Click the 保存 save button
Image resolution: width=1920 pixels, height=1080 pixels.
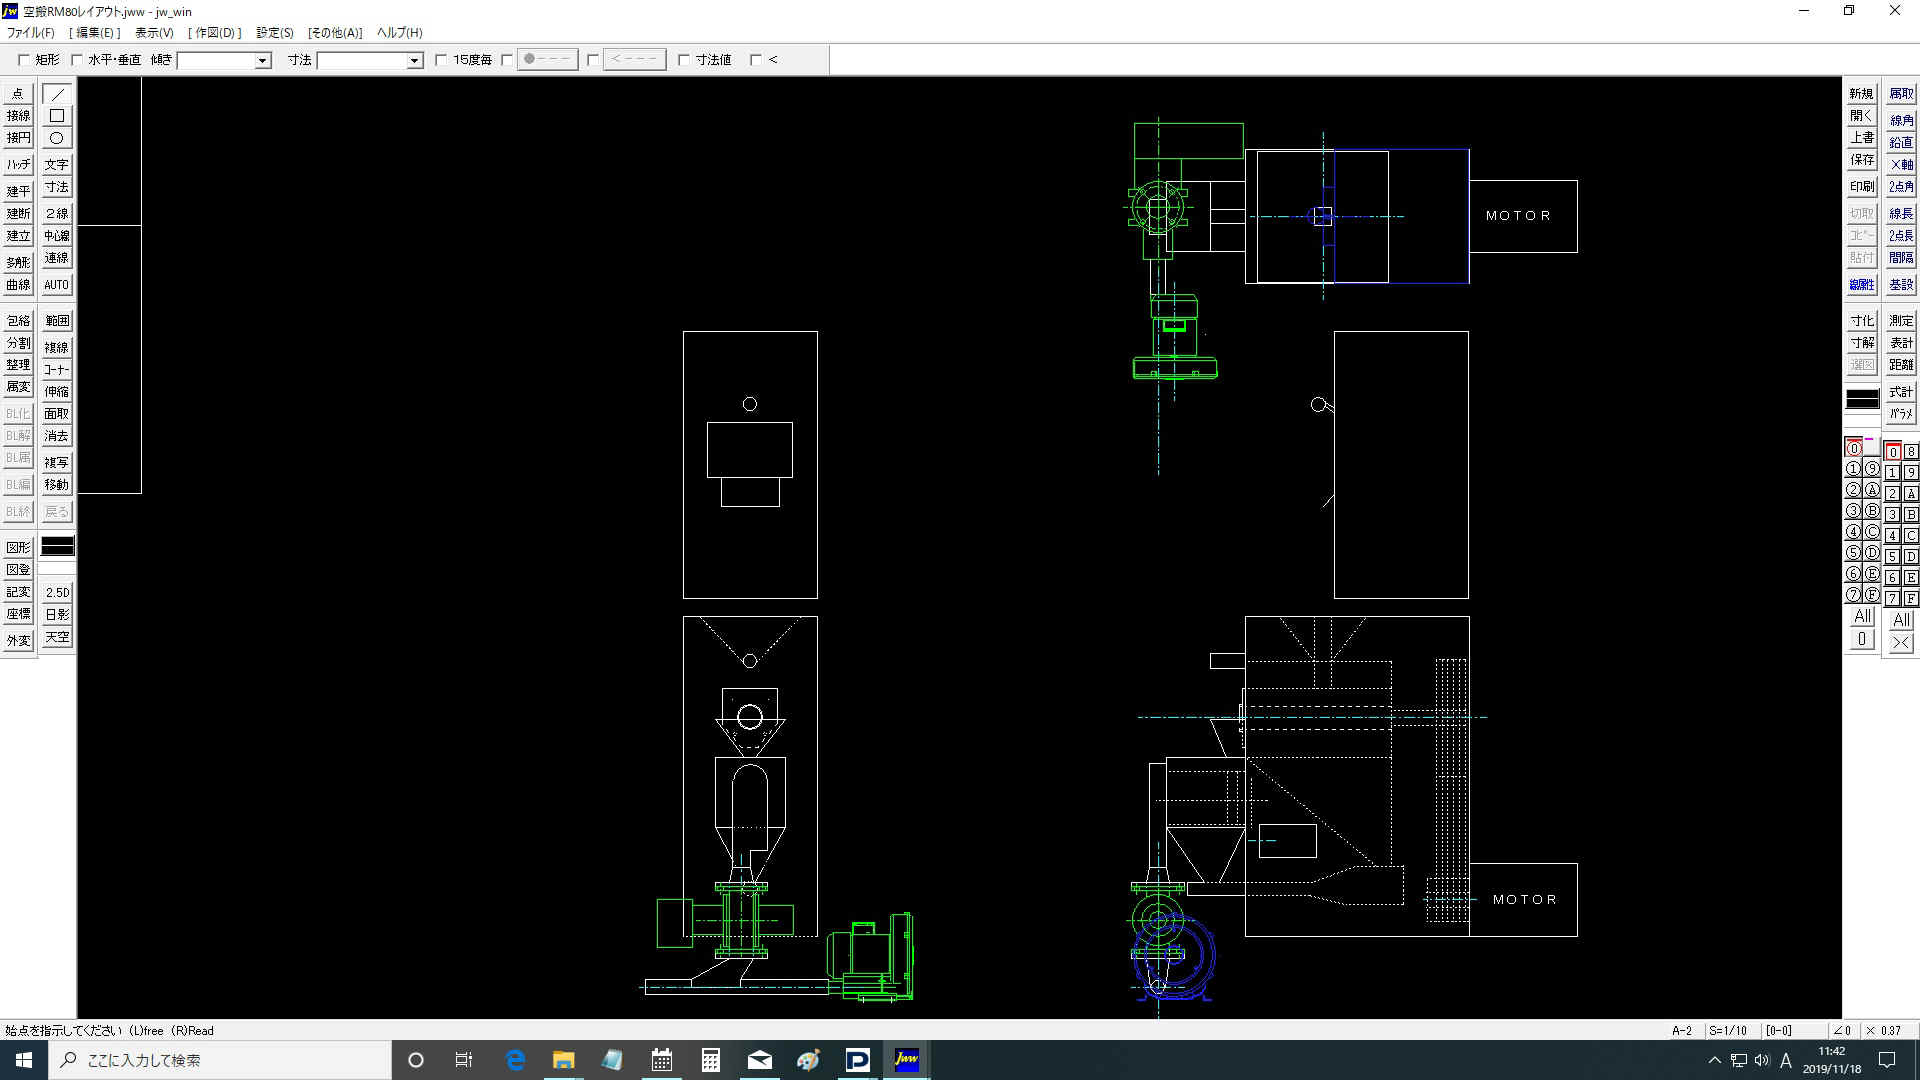point(1862,160)
